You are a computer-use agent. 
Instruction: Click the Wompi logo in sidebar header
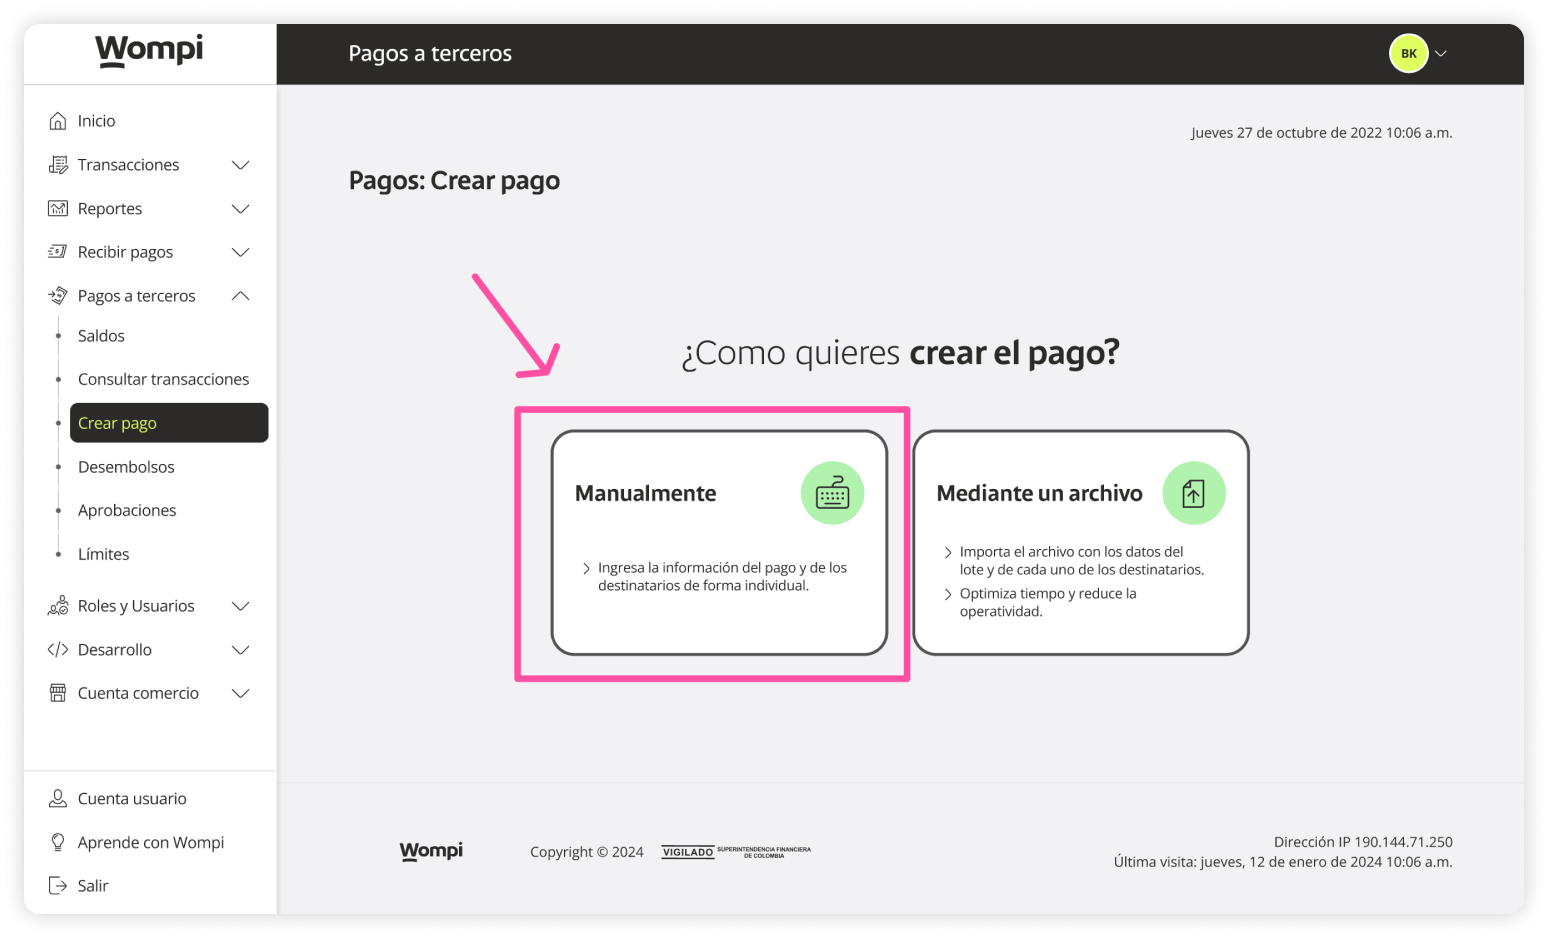point(149,50)
